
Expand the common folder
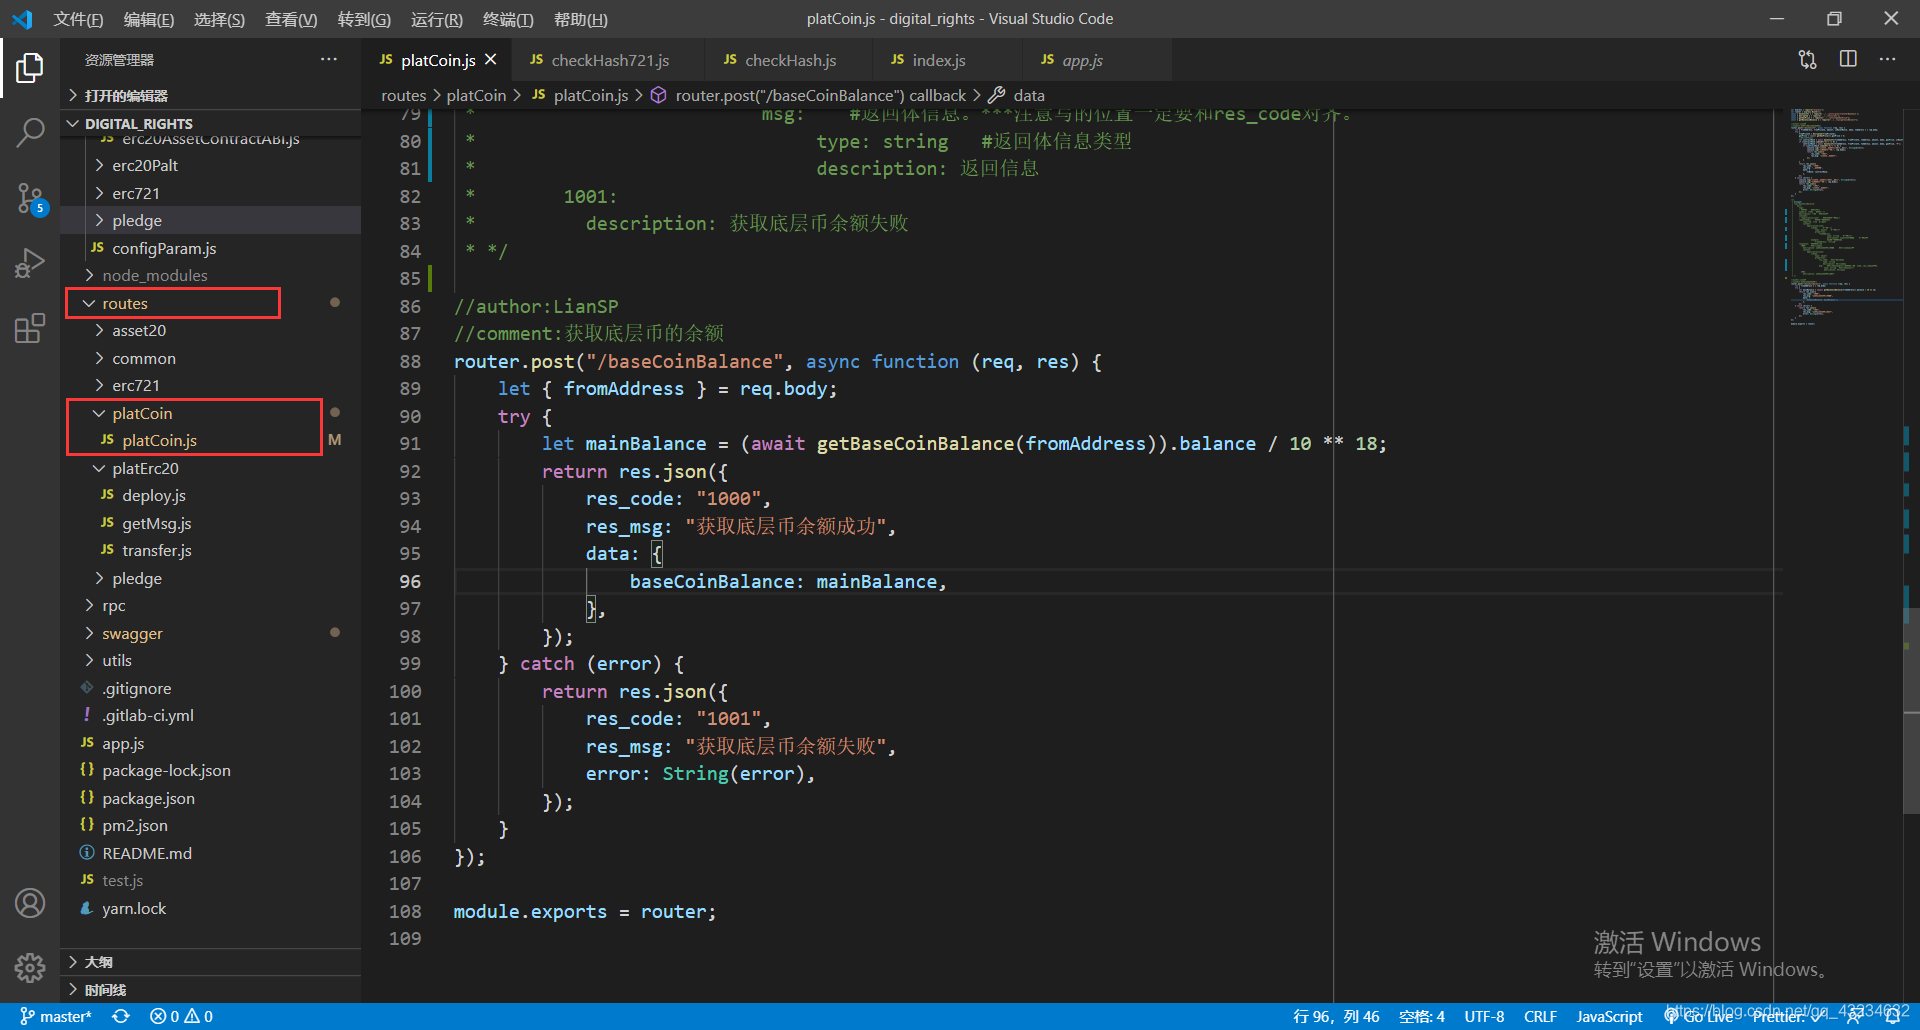[210, 358]
